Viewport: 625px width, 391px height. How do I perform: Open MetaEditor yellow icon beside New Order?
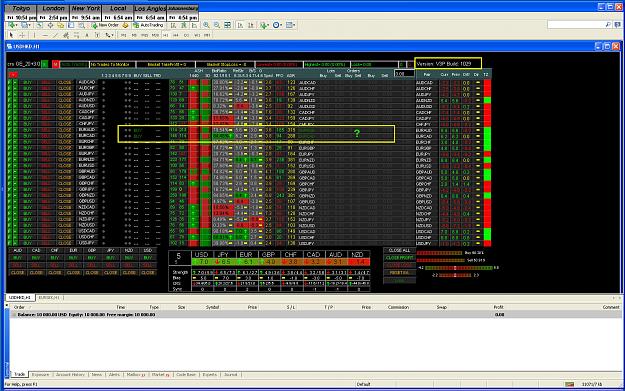pos(125,25)
